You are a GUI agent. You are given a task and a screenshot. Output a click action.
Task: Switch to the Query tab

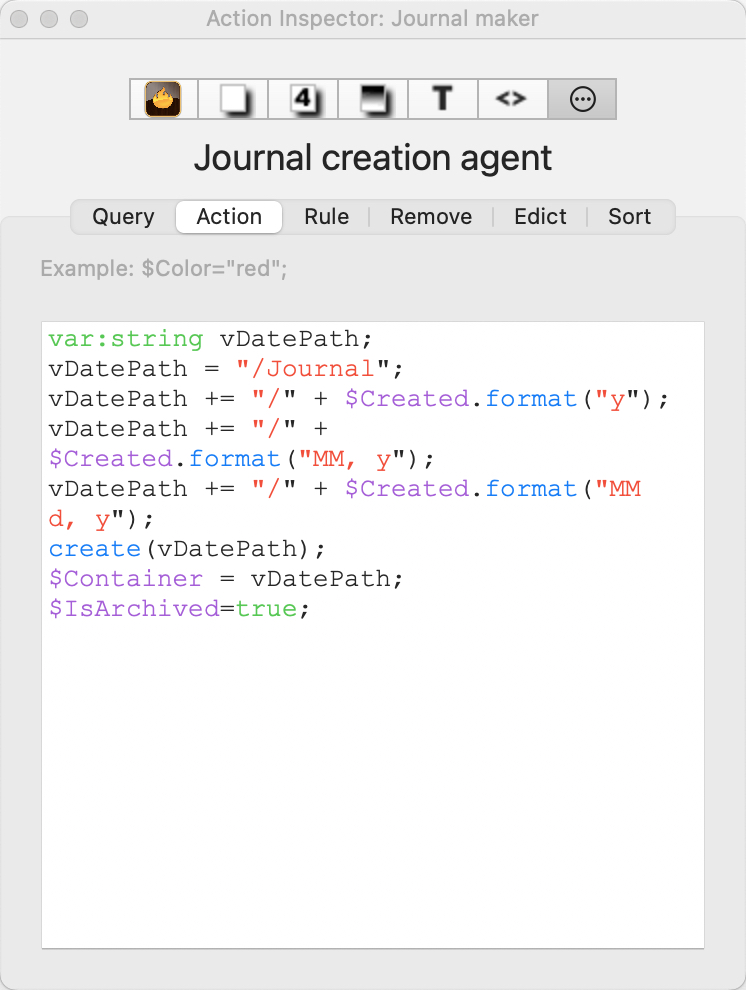coord(123,217)
